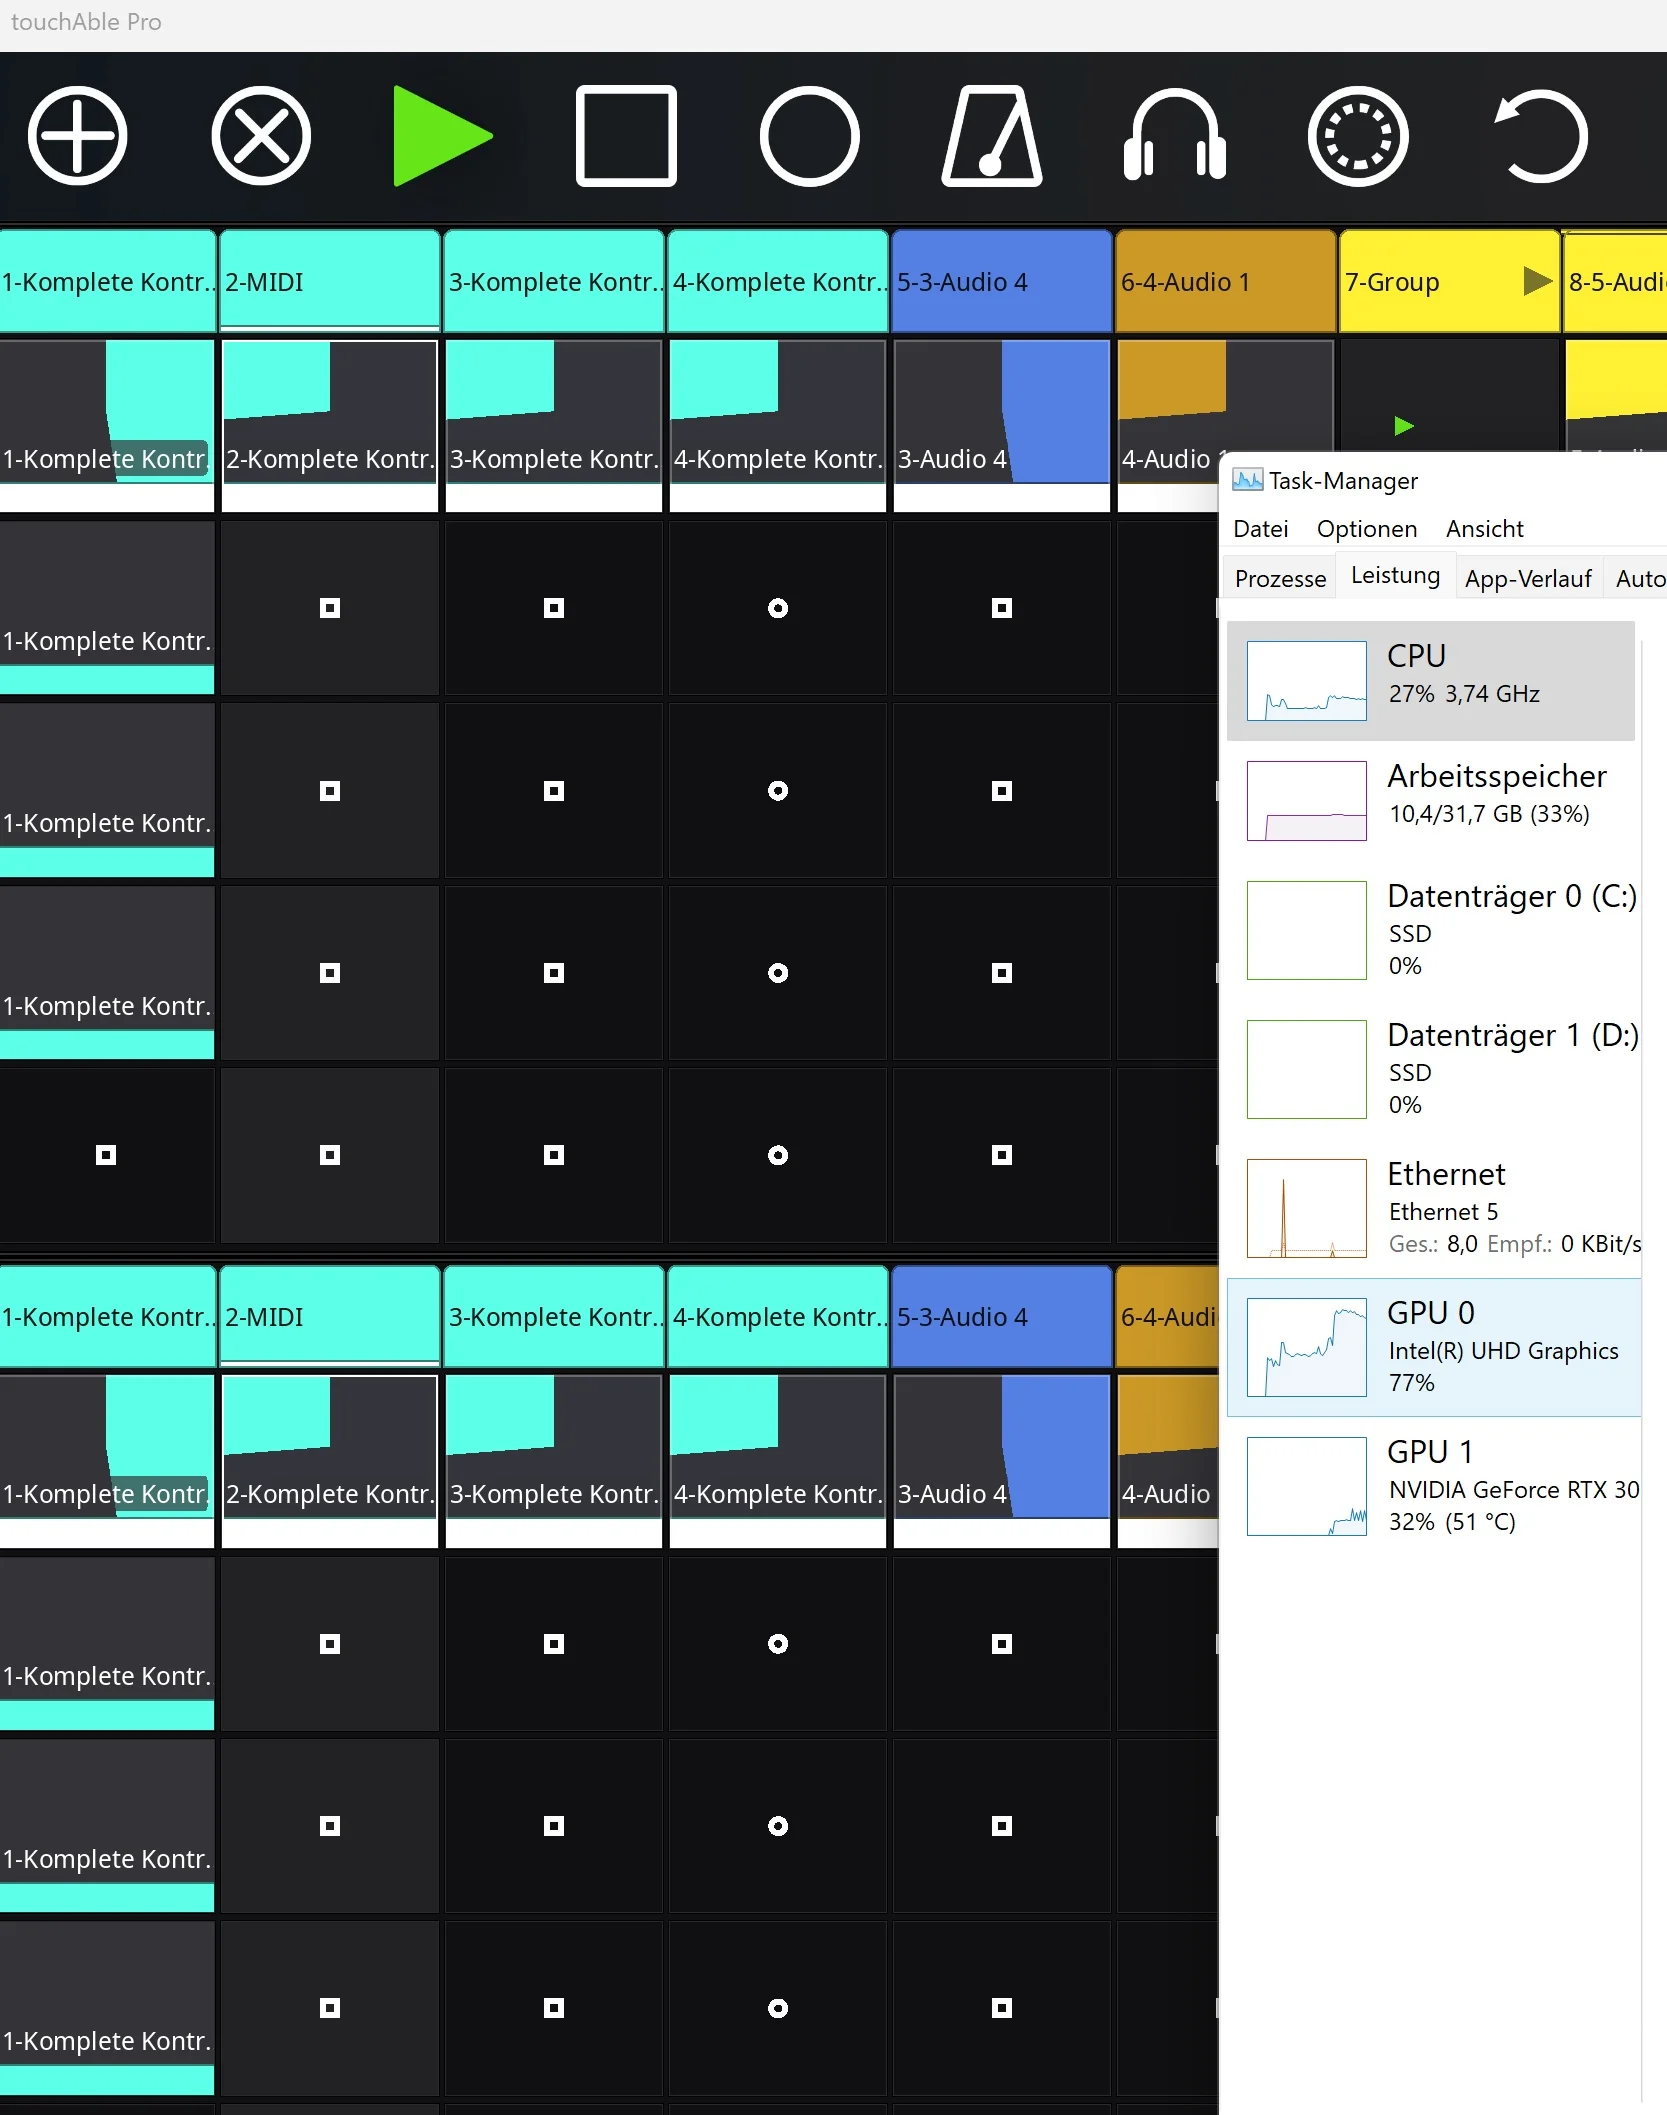Click the first 3-Komplete stop square in lower grid
1667x2115 pixels.
click(554, 1644)
